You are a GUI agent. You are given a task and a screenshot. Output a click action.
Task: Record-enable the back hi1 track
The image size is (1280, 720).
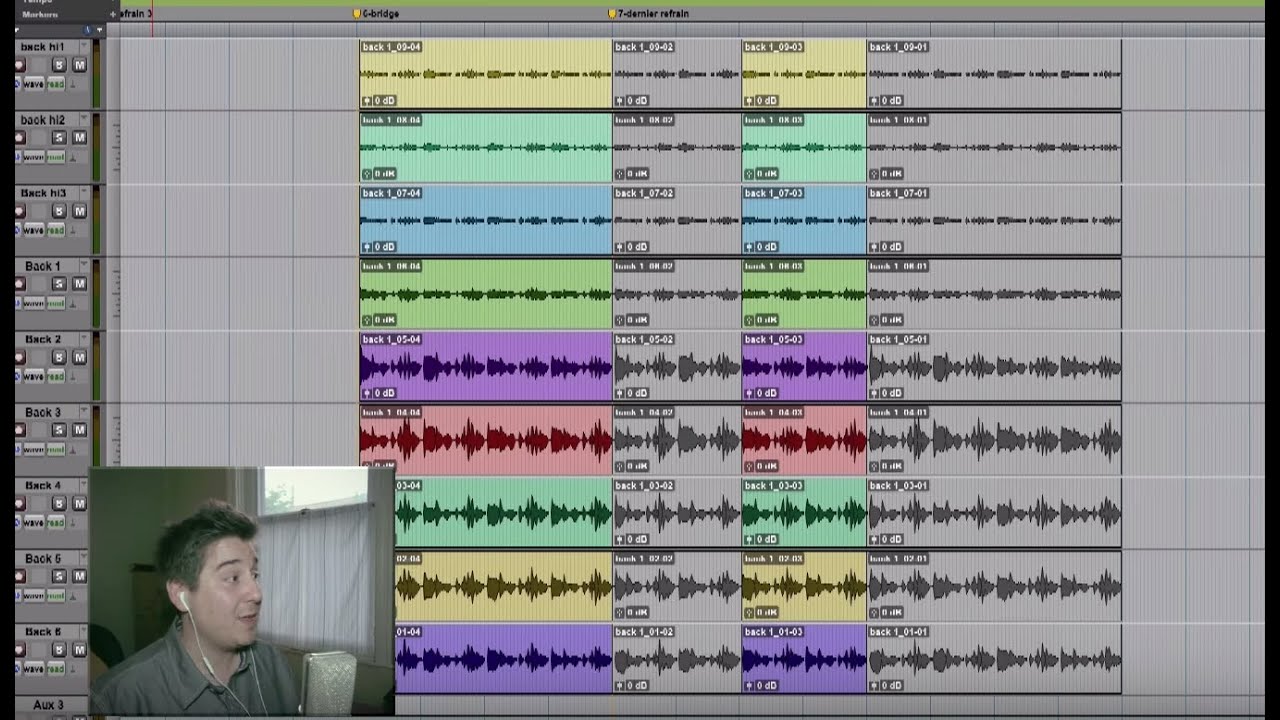click(x=19, y=65)
